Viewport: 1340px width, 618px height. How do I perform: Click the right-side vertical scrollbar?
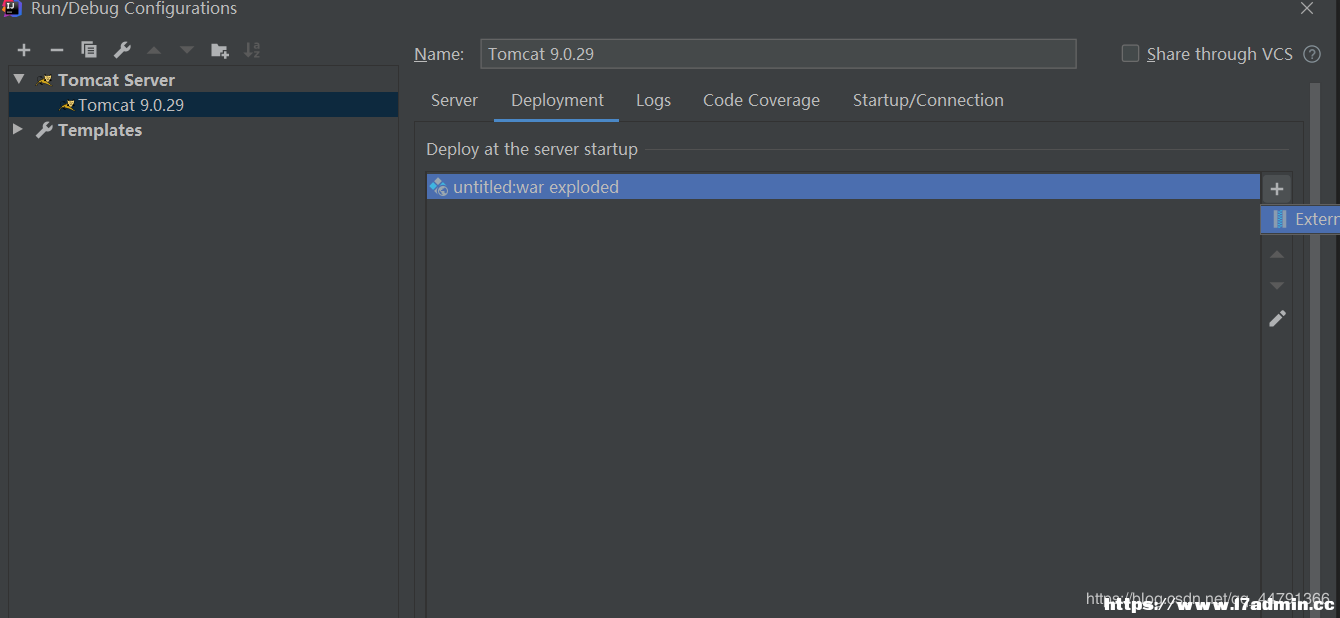point(1315,350)
